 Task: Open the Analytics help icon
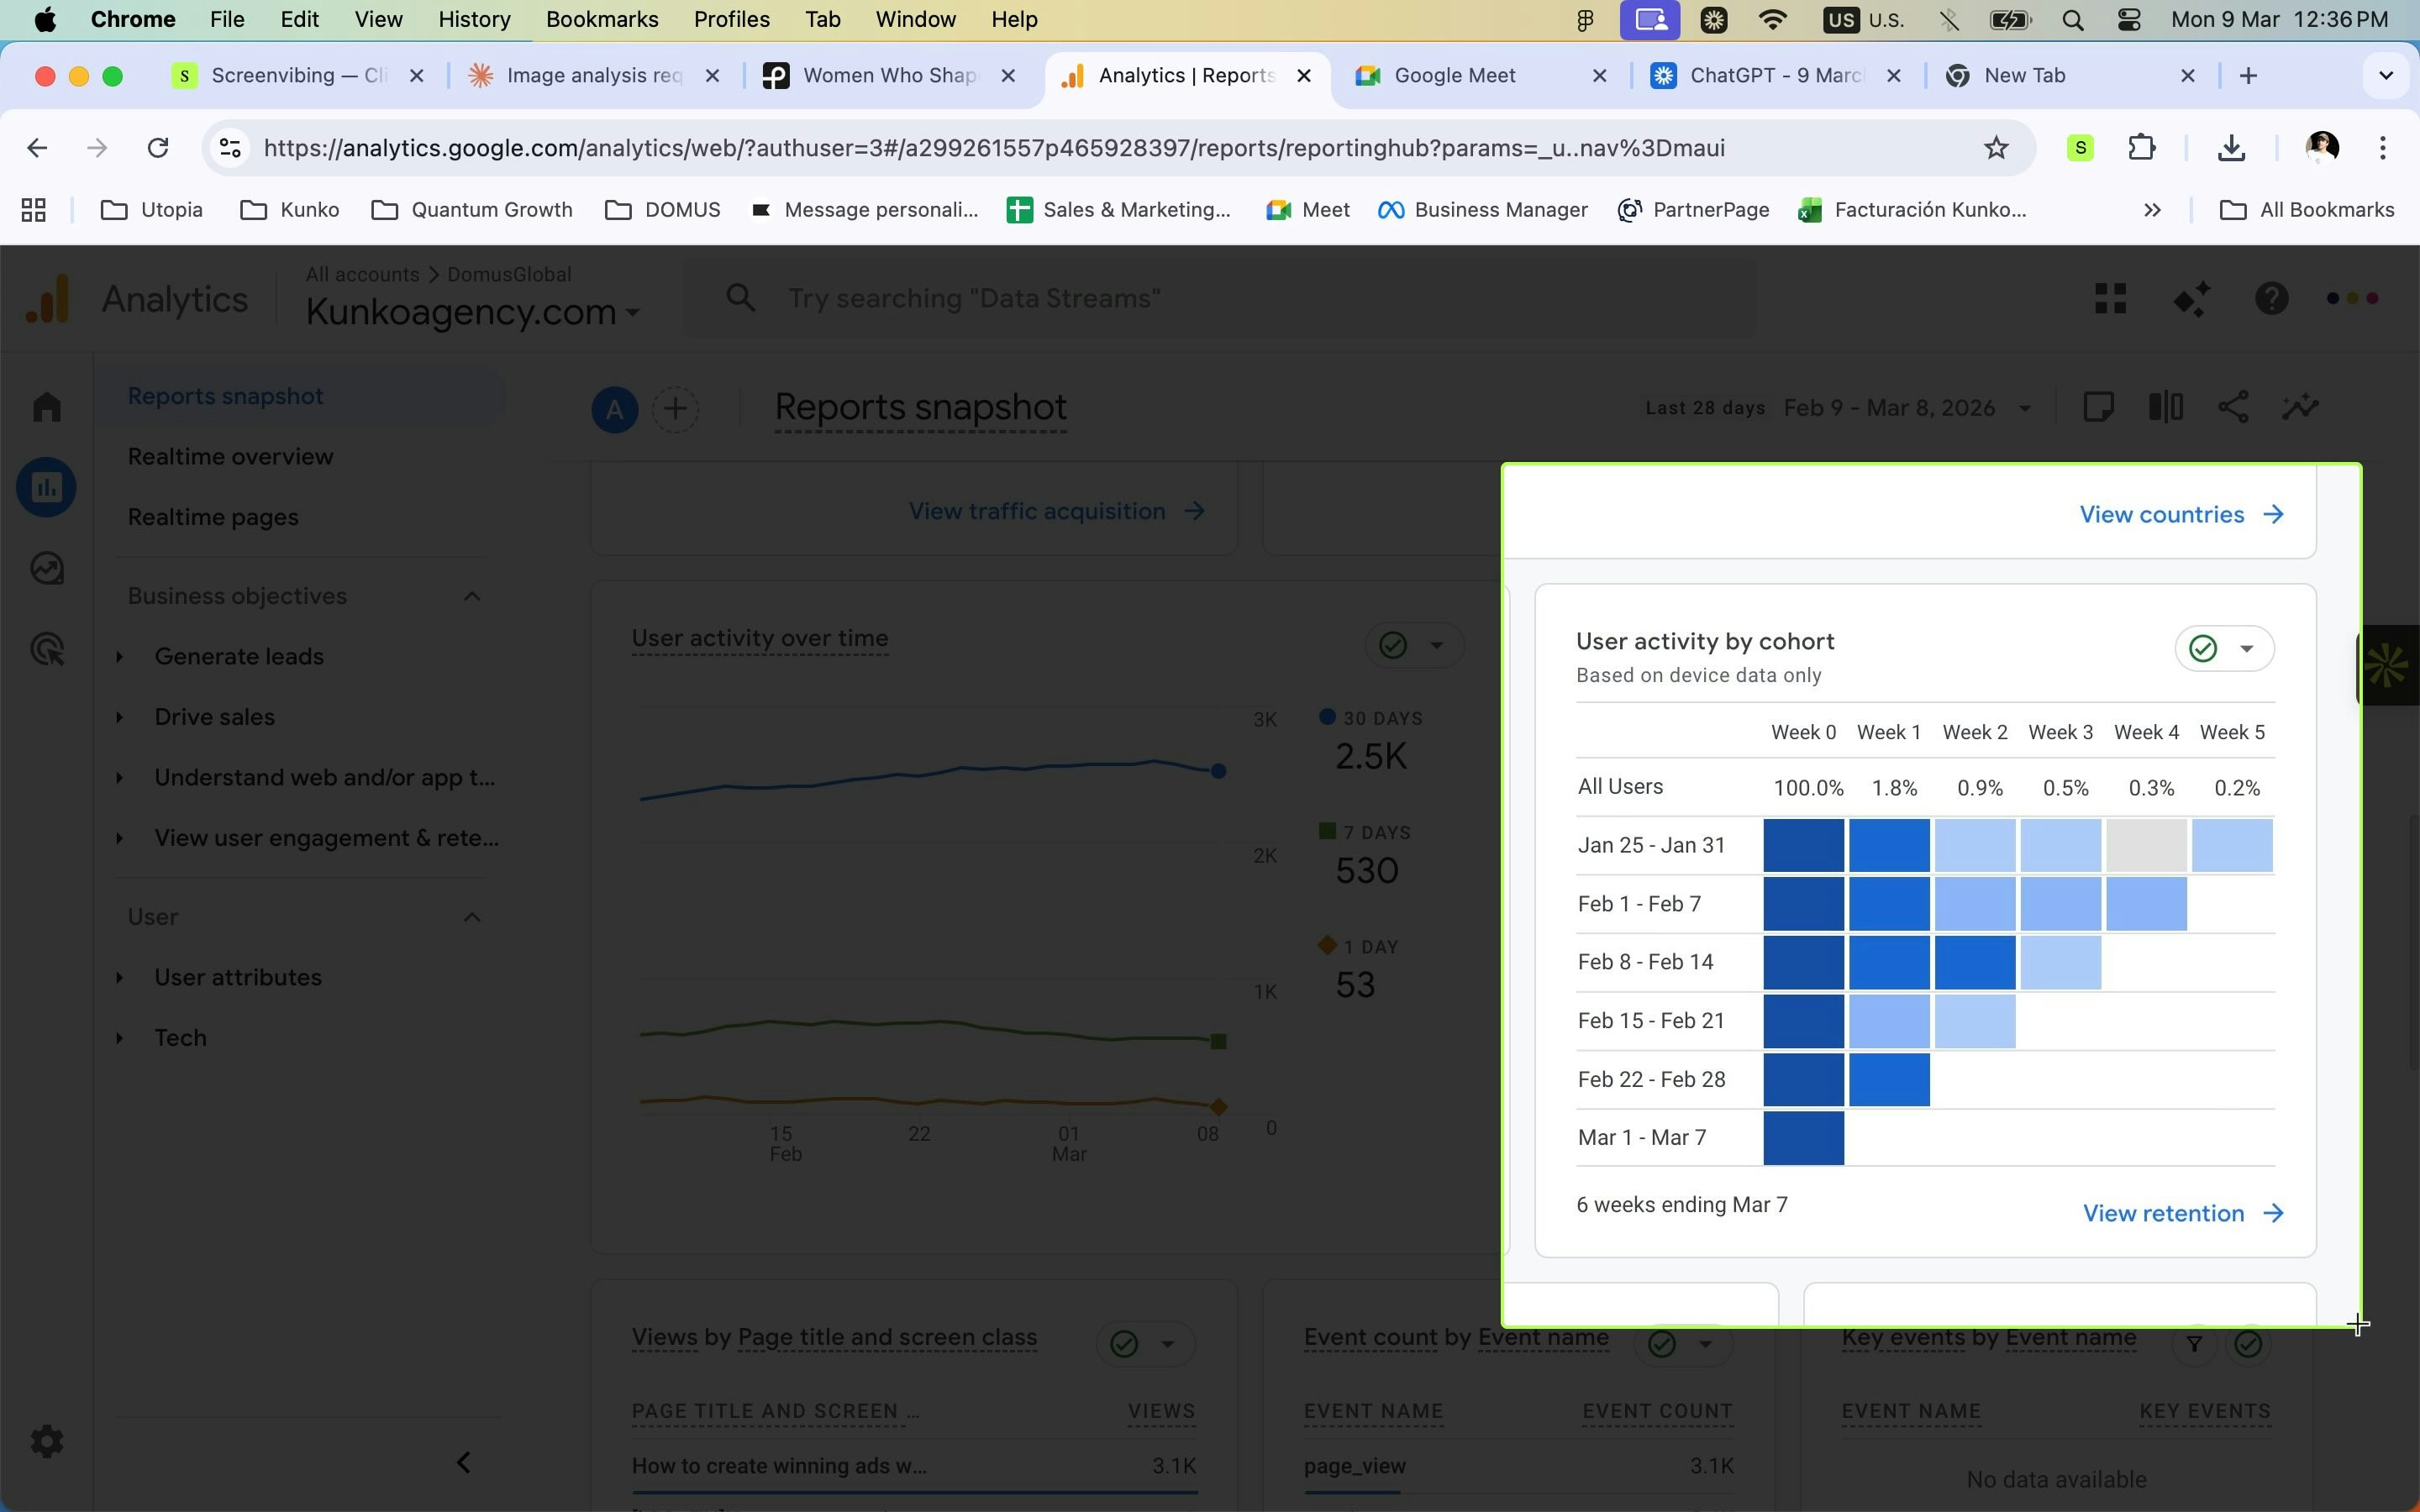pyautogui.click(x=2271, y=299)
